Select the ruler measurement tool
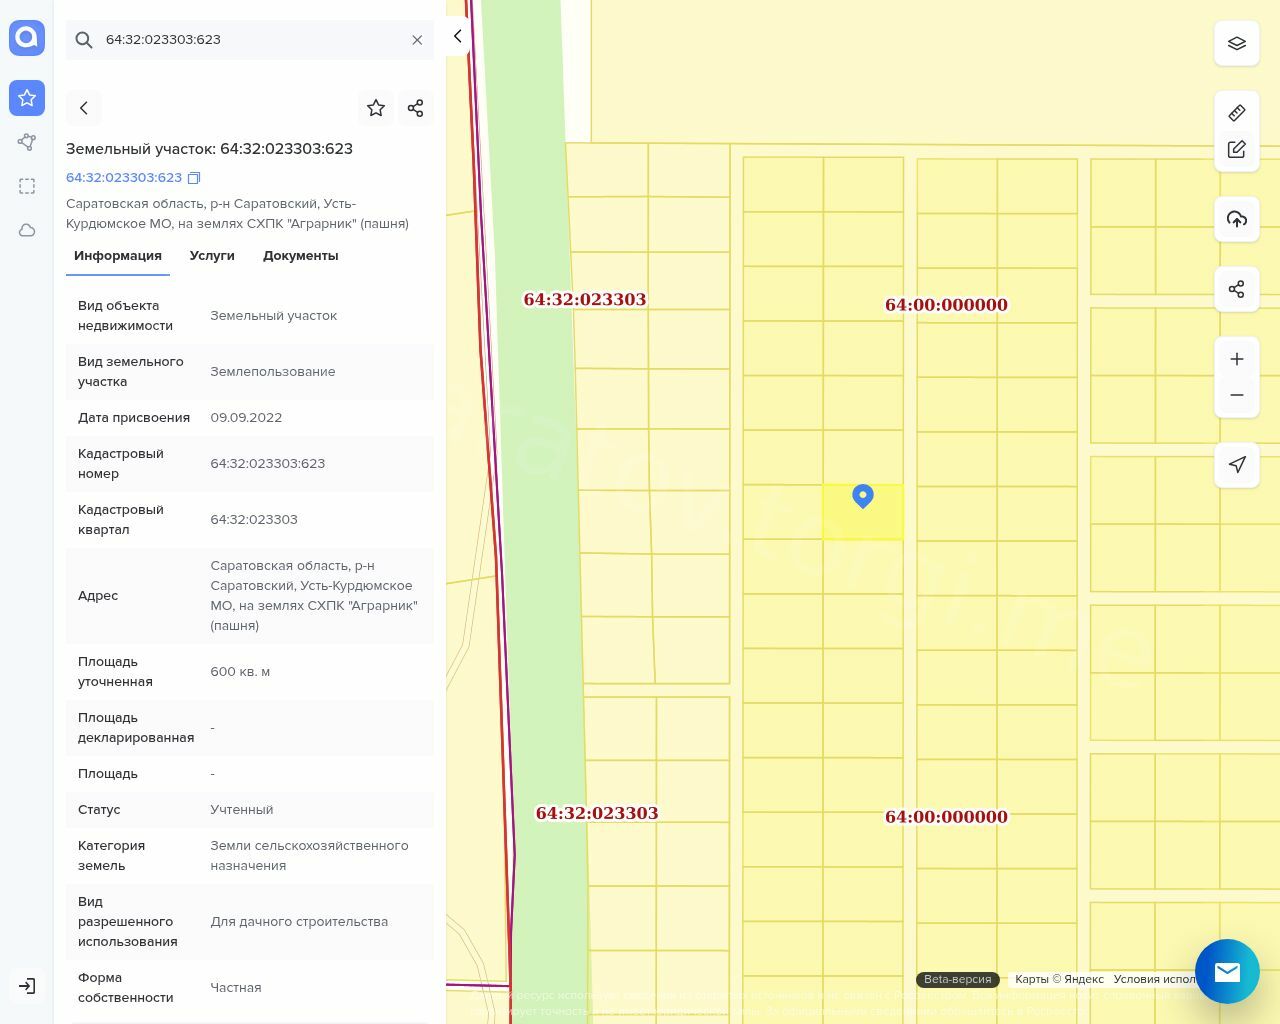The height and width of the screenshot is (1024, 1280). pyautogui.click(x=1237, y=113)
